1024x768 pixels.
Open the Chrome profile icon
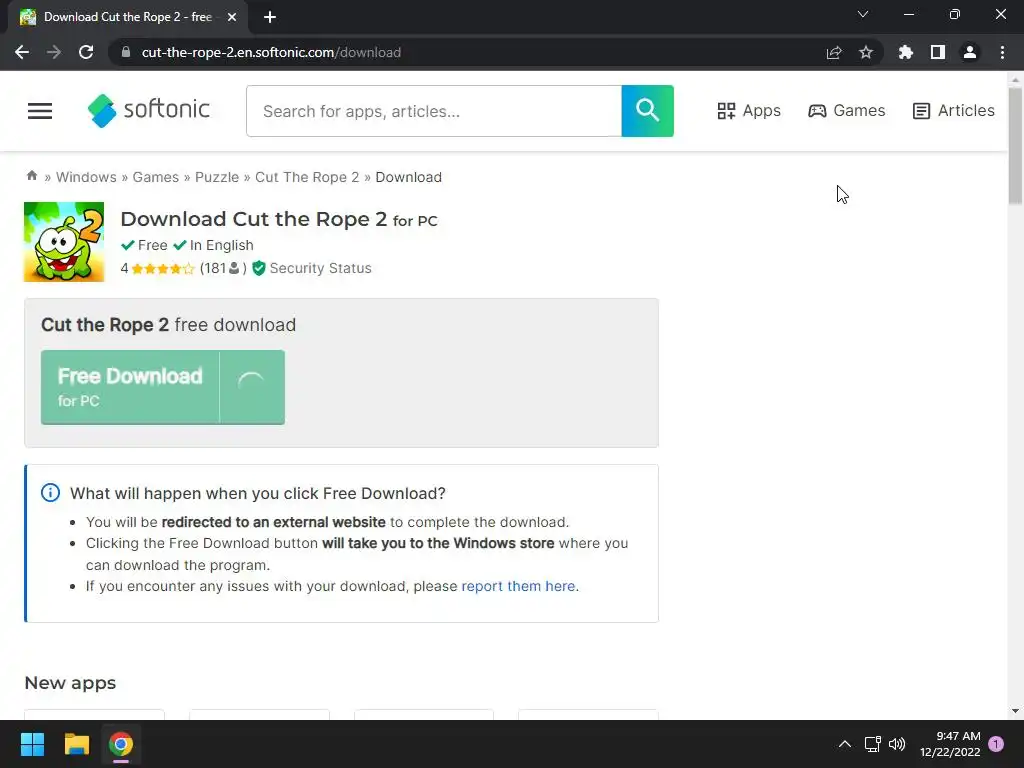970,52
